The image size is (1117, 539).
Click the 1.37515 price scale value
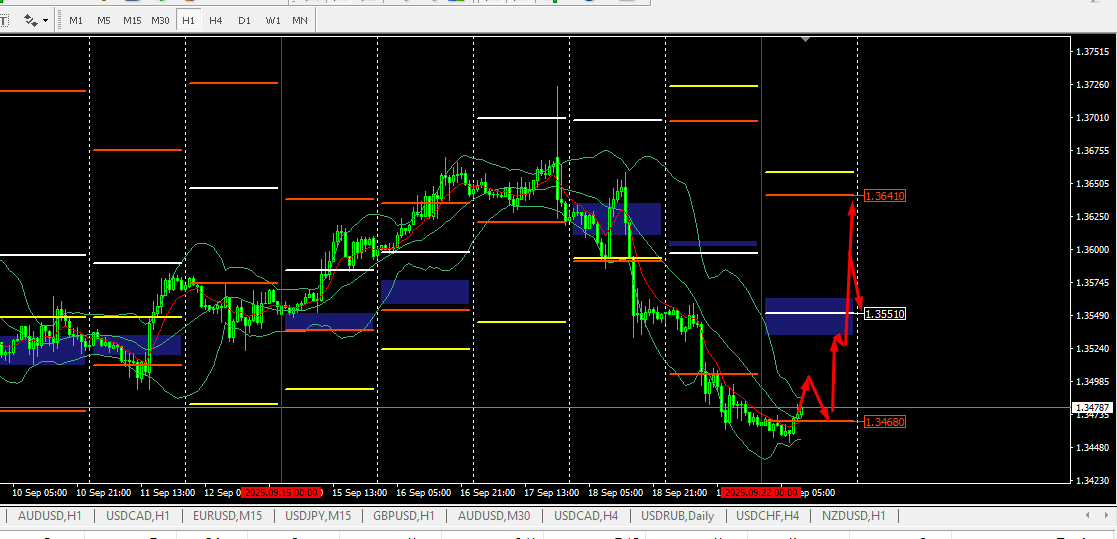[1093, 52]
